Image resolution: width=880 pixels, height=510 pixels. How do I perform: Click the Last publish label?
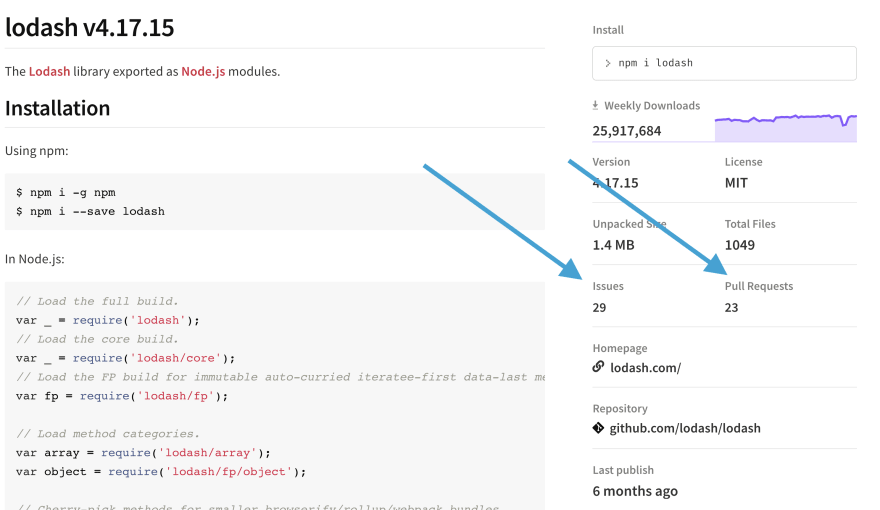pos(623,470)
